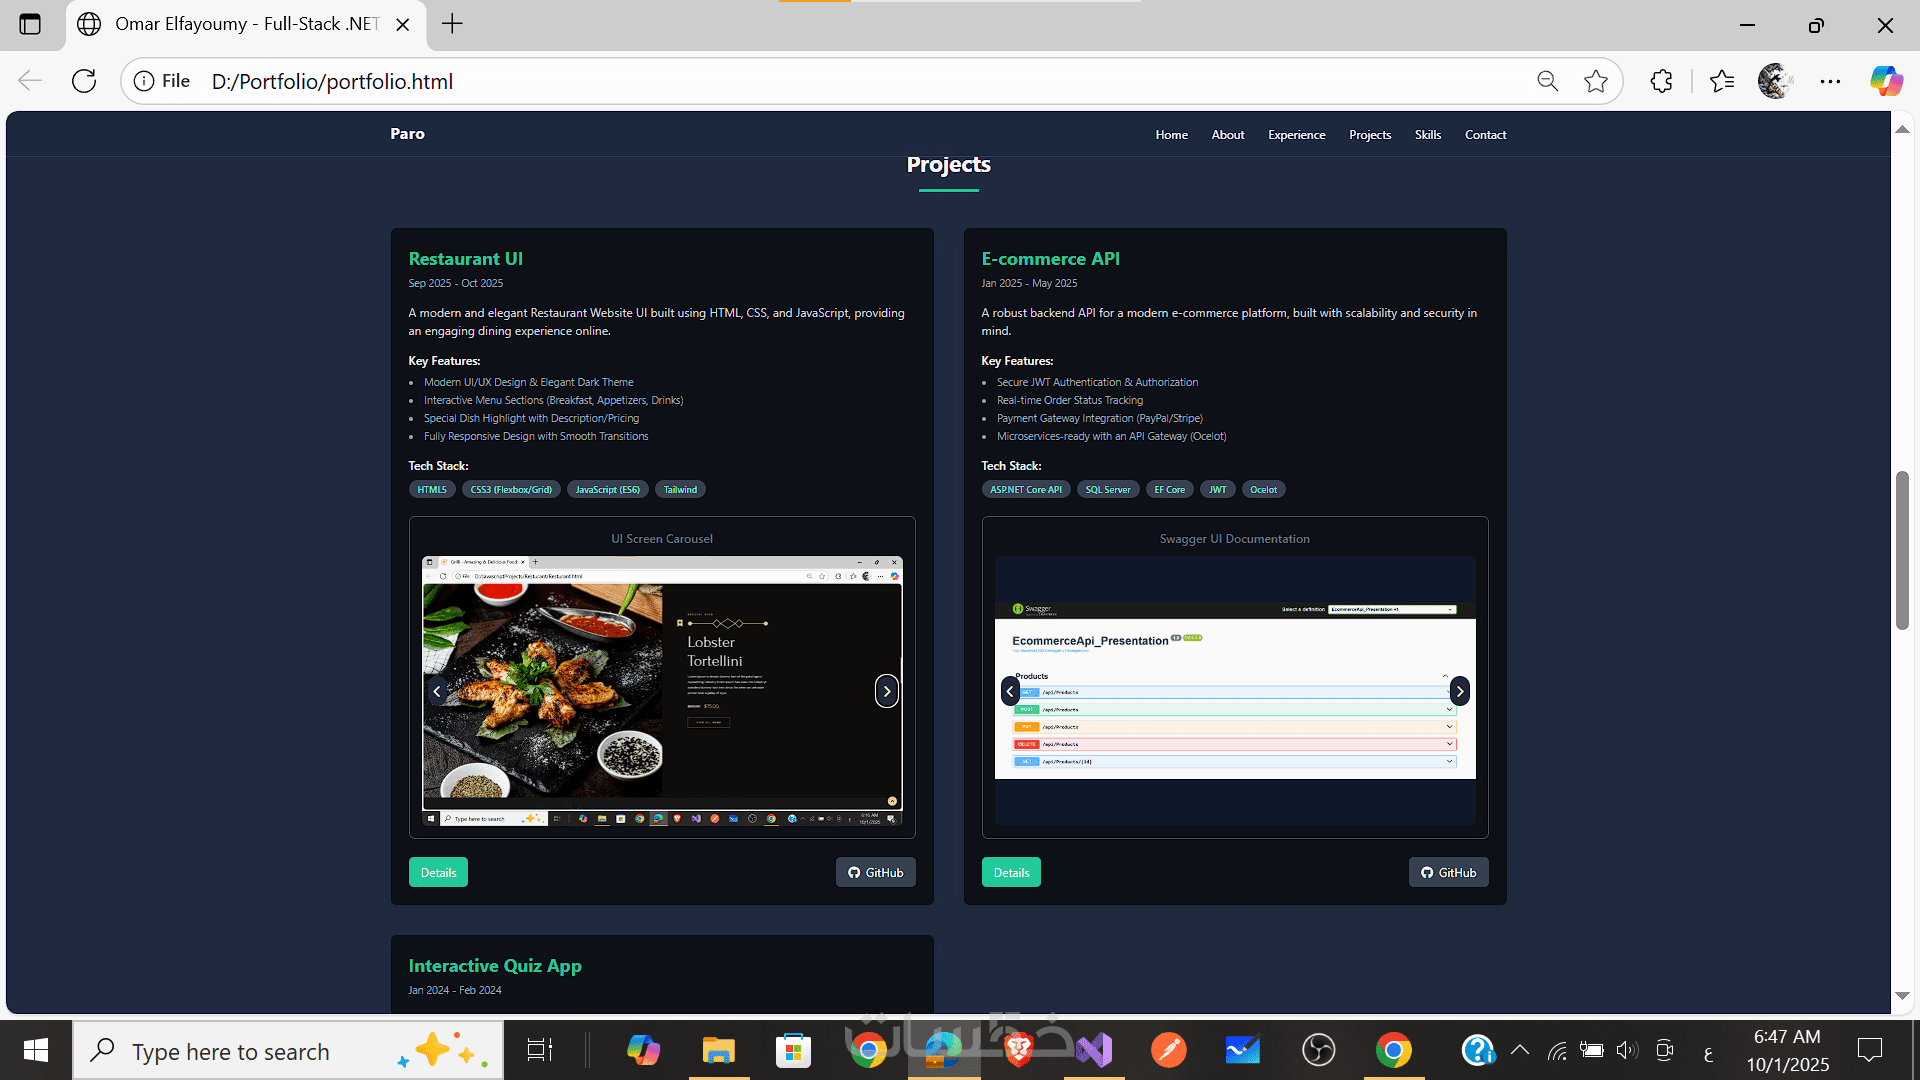Open the zoom magnifier in address bar

(1547, 81)
